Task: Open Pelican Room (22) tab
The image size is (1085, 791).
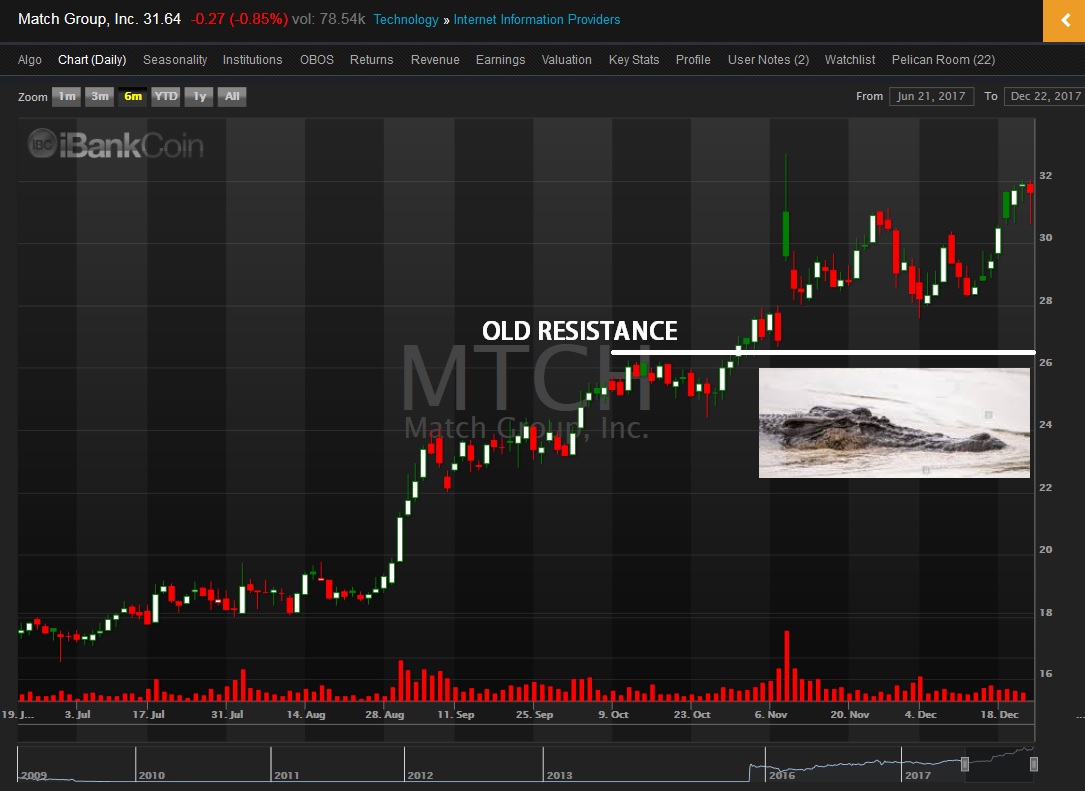Action: [943, 60]
